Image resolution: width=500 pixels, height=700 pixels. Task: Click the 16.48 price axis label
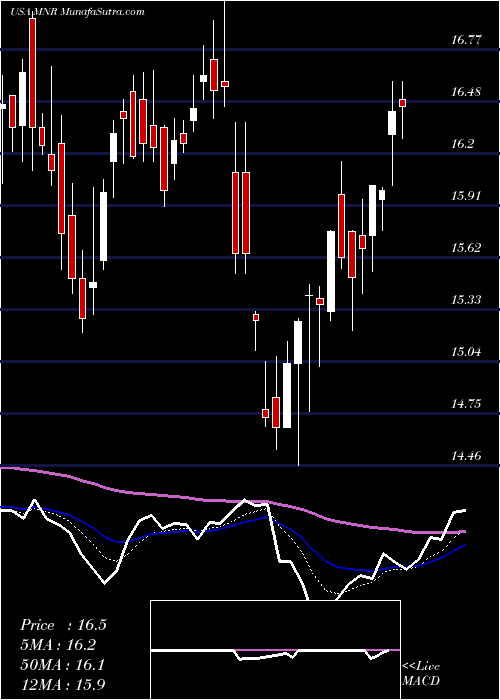(x=466, y=92)
